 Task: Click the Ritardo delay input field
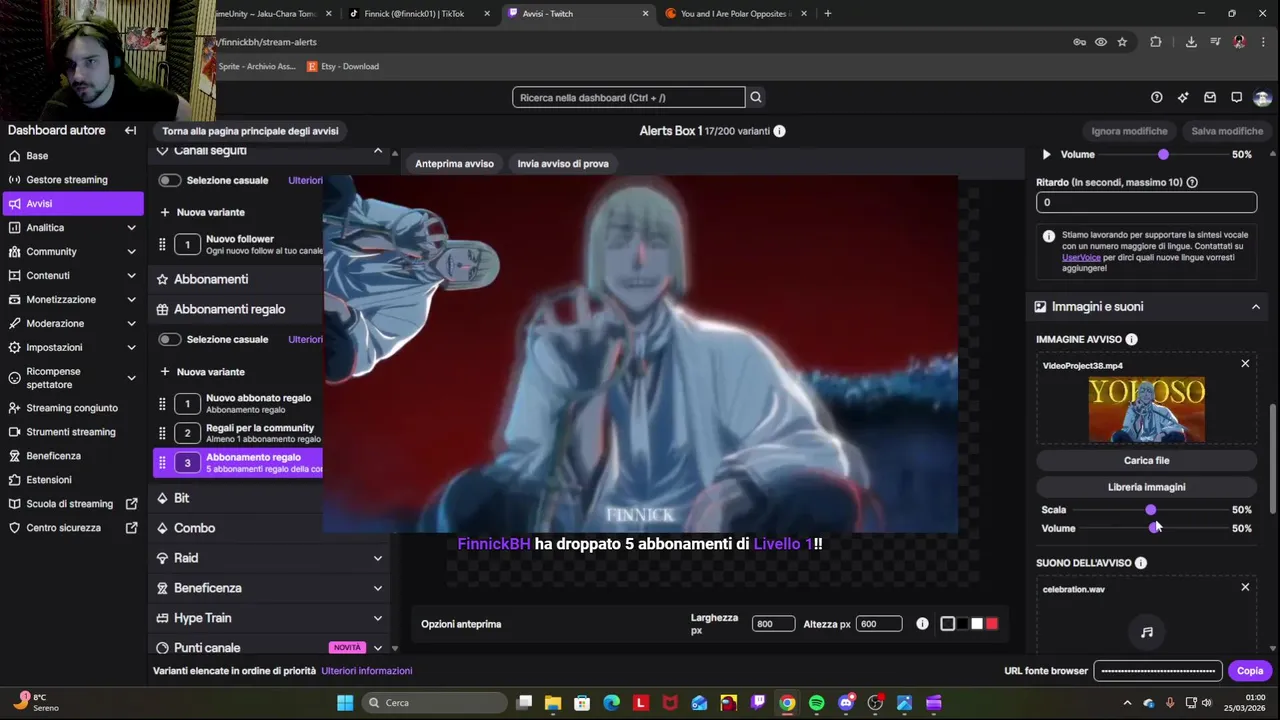(x=1146, y=202)
